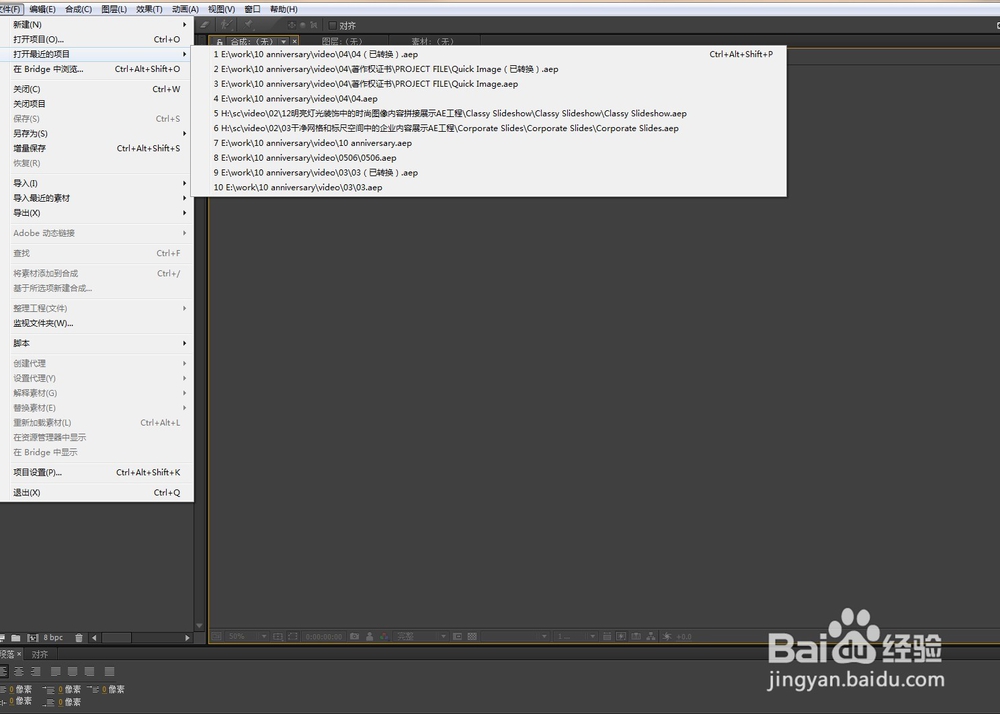Image resolution: width=1000 pixels, height=714 pixels.
Task: Toggle the transparency grid icon
Action: pyautogui.click(x=472, y=636)
